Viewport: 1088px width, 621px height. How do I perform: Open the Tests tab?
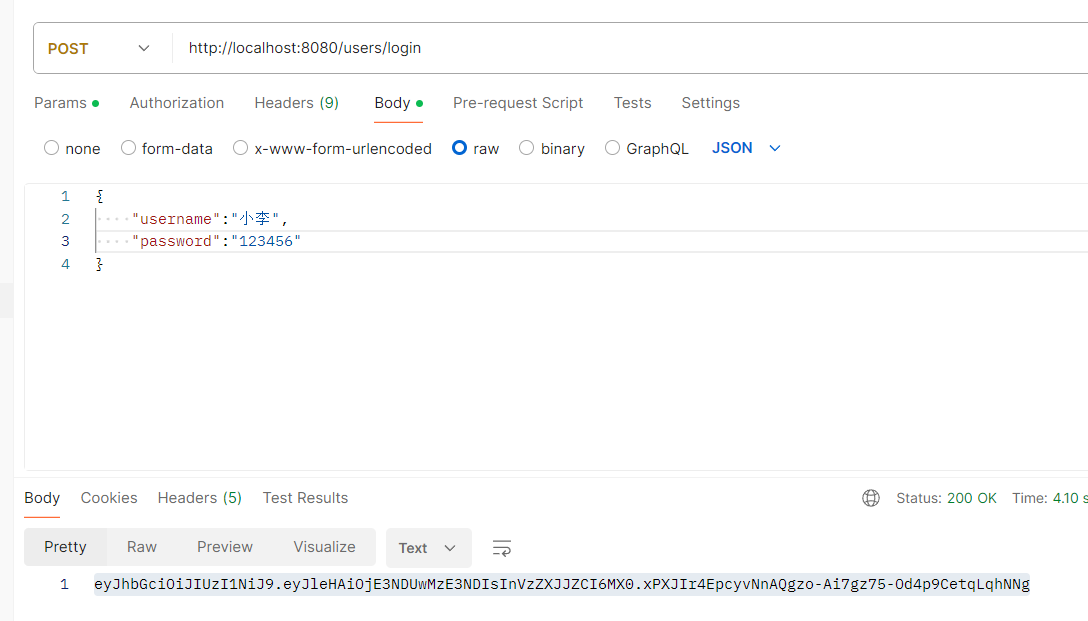[x=632, y=102]
